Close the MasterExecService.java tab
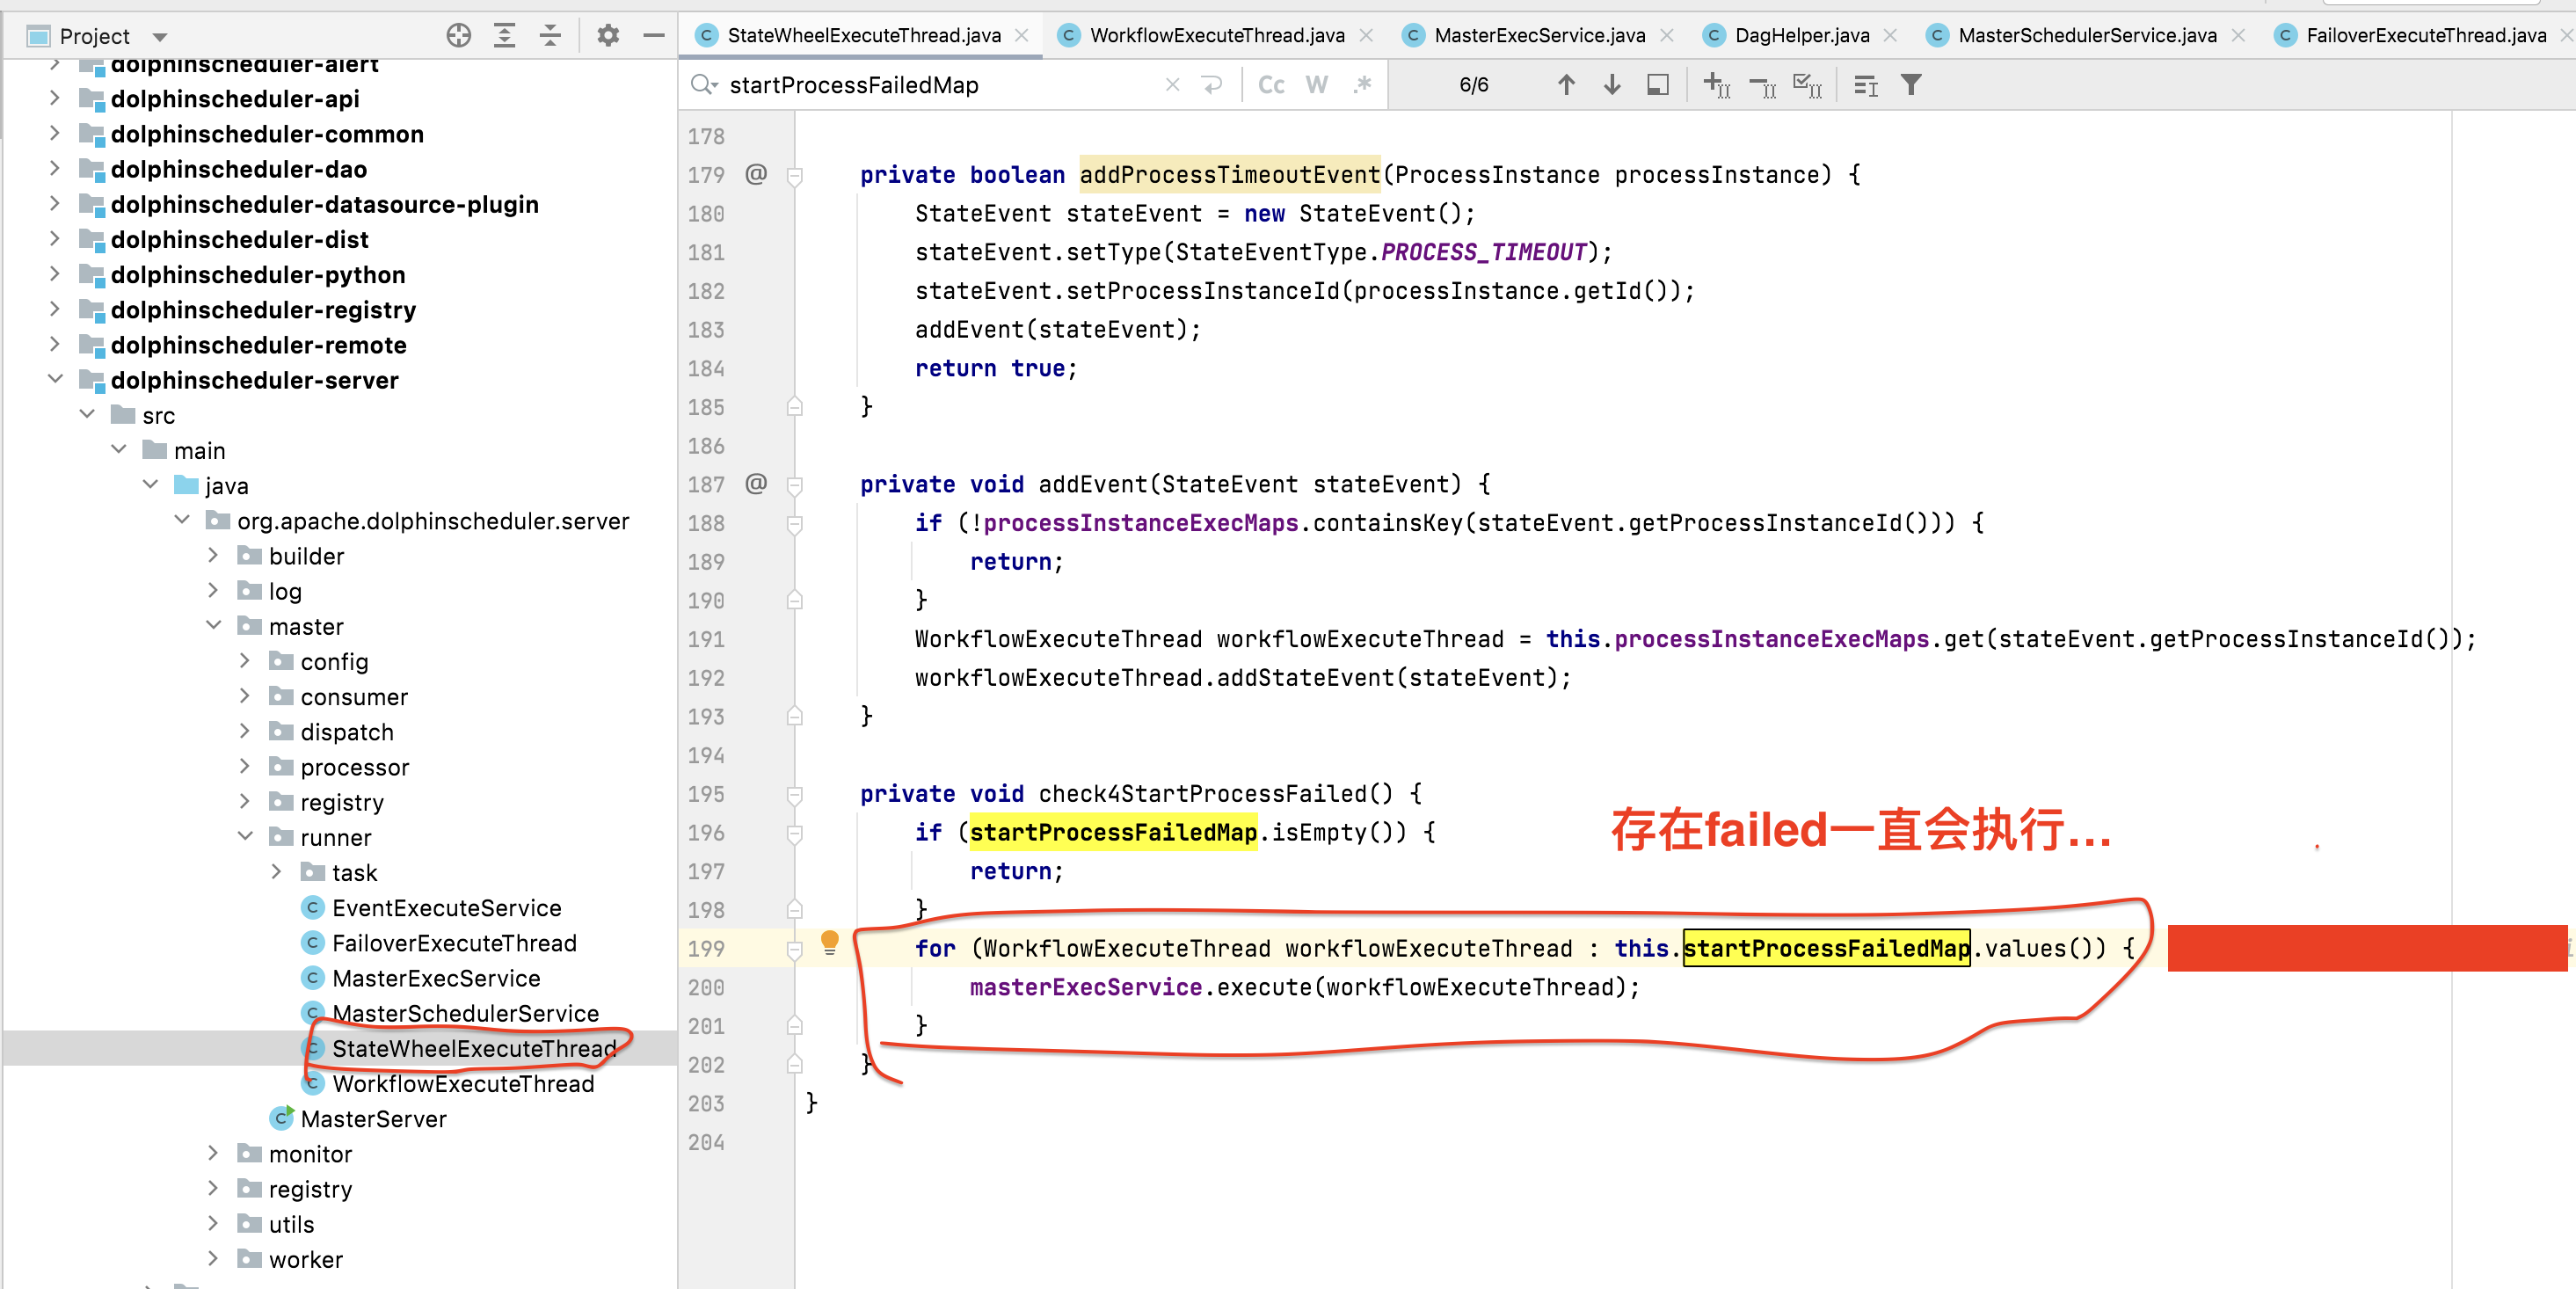This screenshot has width=2576, height=1289. tap(1667, 35)
